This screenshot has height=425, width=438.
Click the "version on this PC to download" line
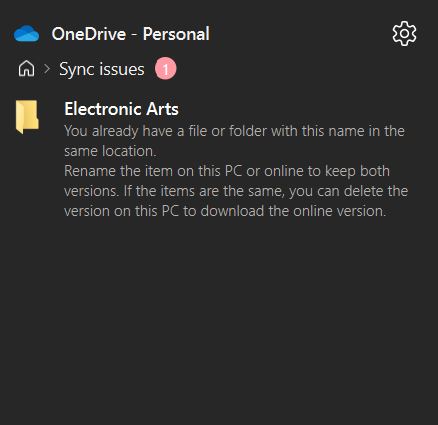point(225,211)
